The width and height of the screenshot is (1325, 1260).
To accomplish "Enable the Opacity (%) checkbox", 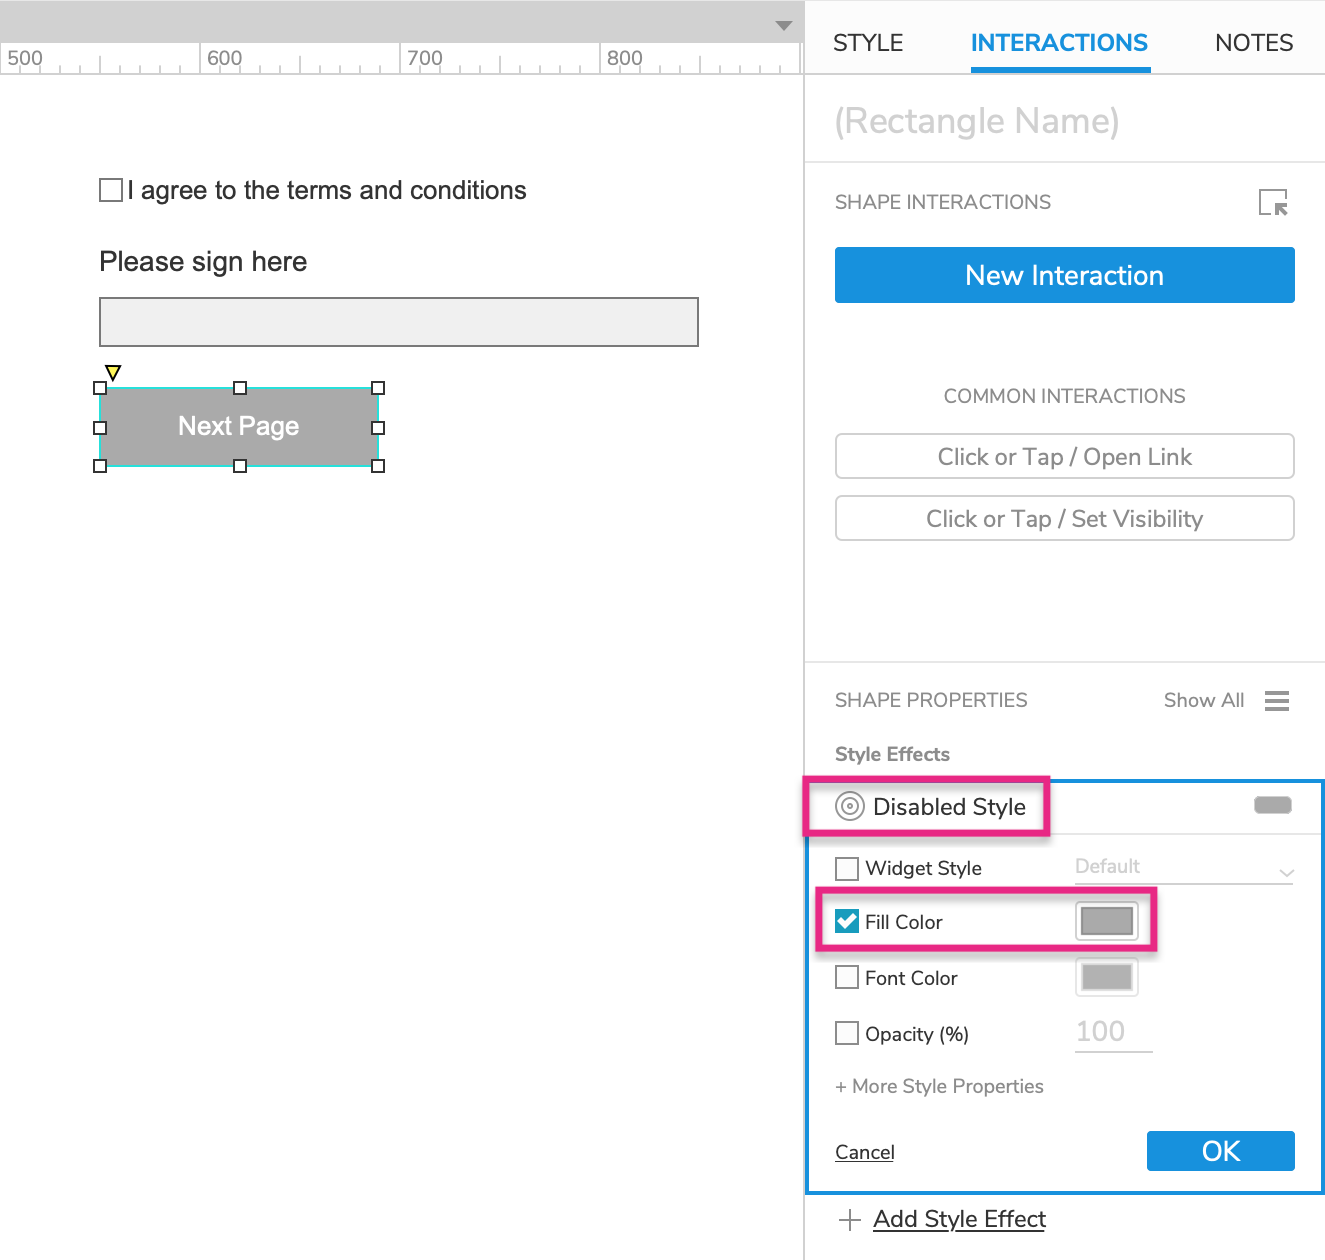I will coord(847,1033).
